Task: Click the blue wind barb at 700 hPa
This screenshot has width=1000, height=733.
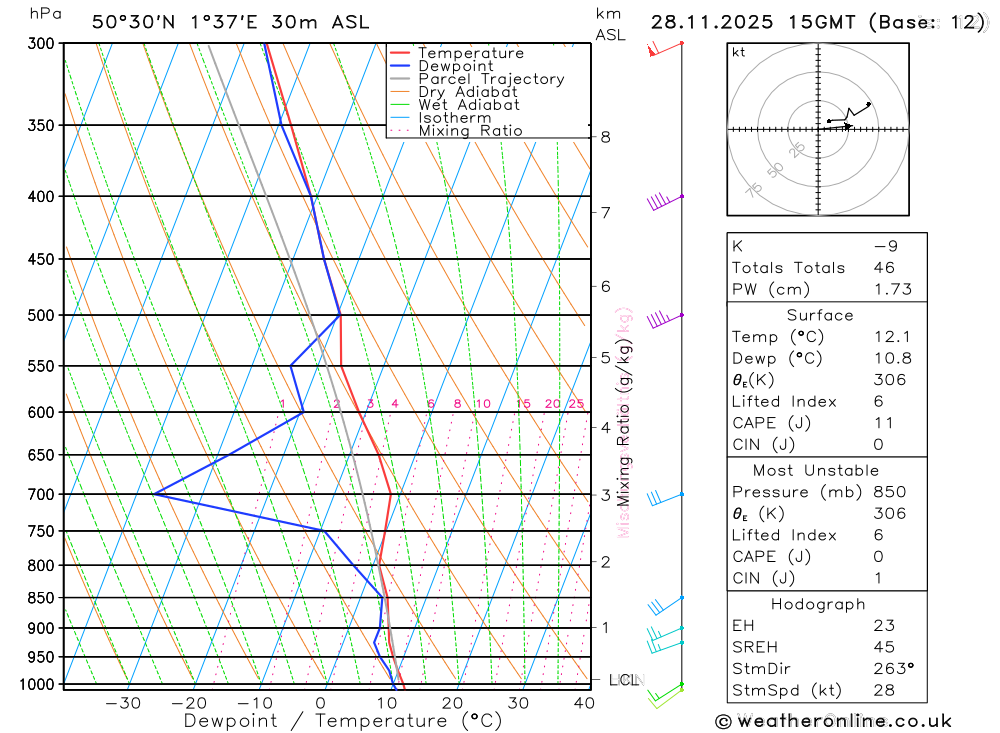Action: pos(665,498)
